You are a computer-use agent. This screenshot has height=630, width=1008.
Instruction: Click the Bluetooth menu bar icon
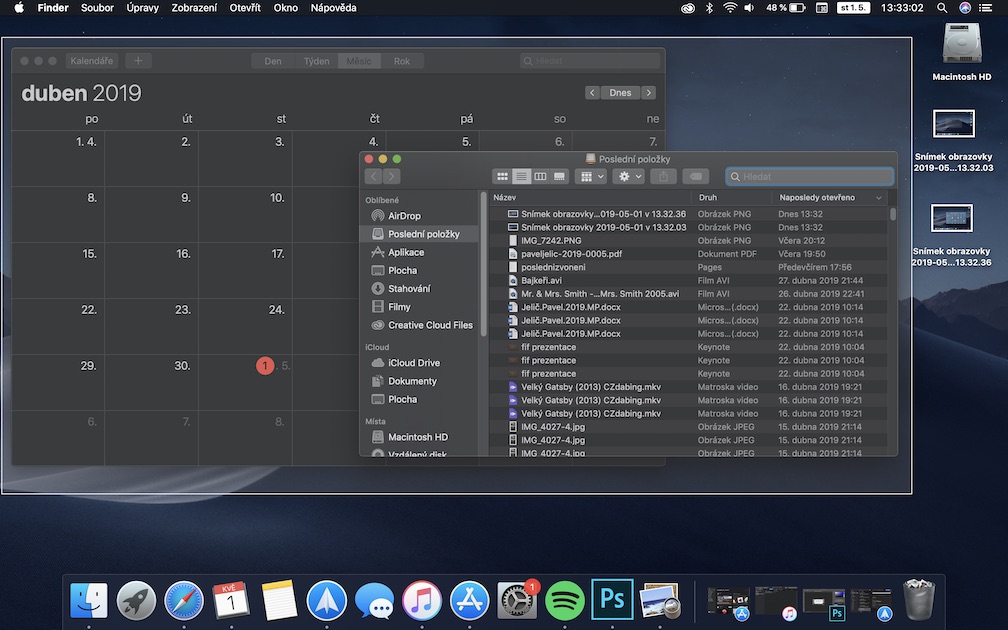pyautogui.click(x=709, y=8)
